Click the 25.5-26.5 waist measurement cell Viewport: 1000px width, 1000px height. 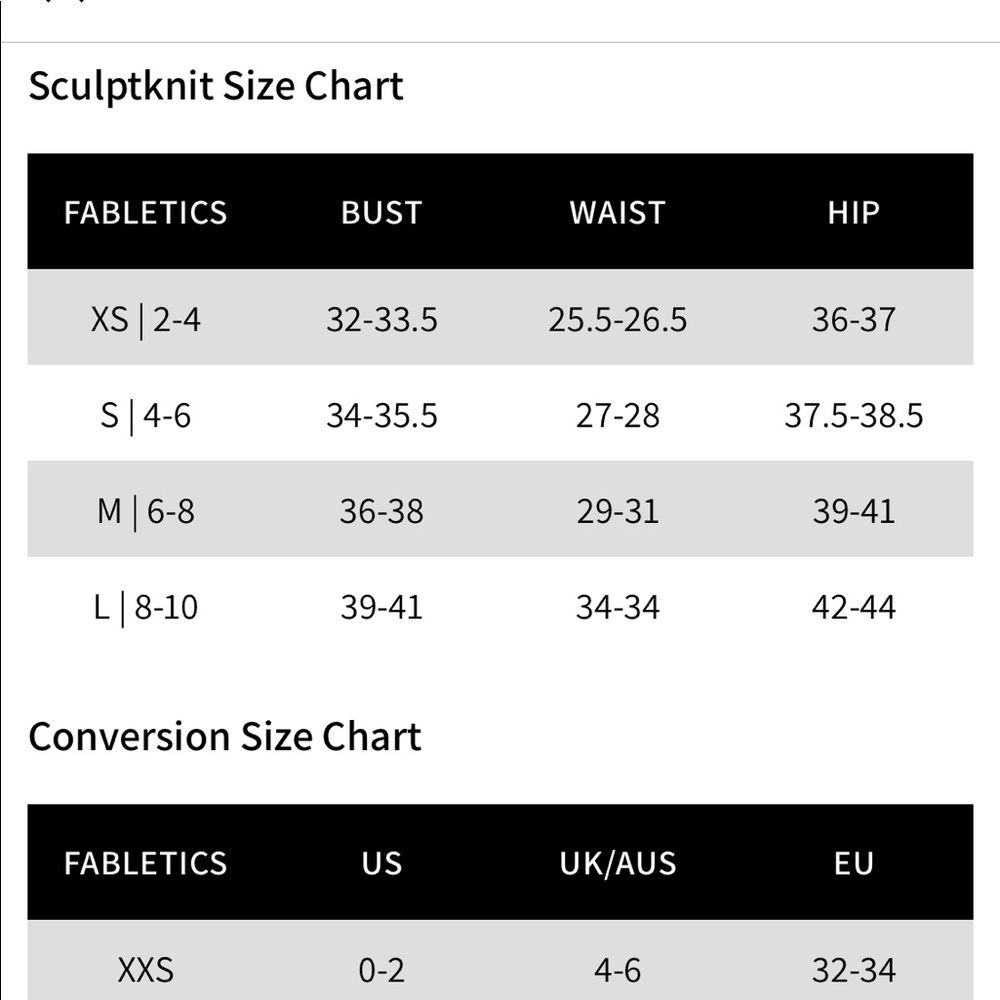coord(617,320)
